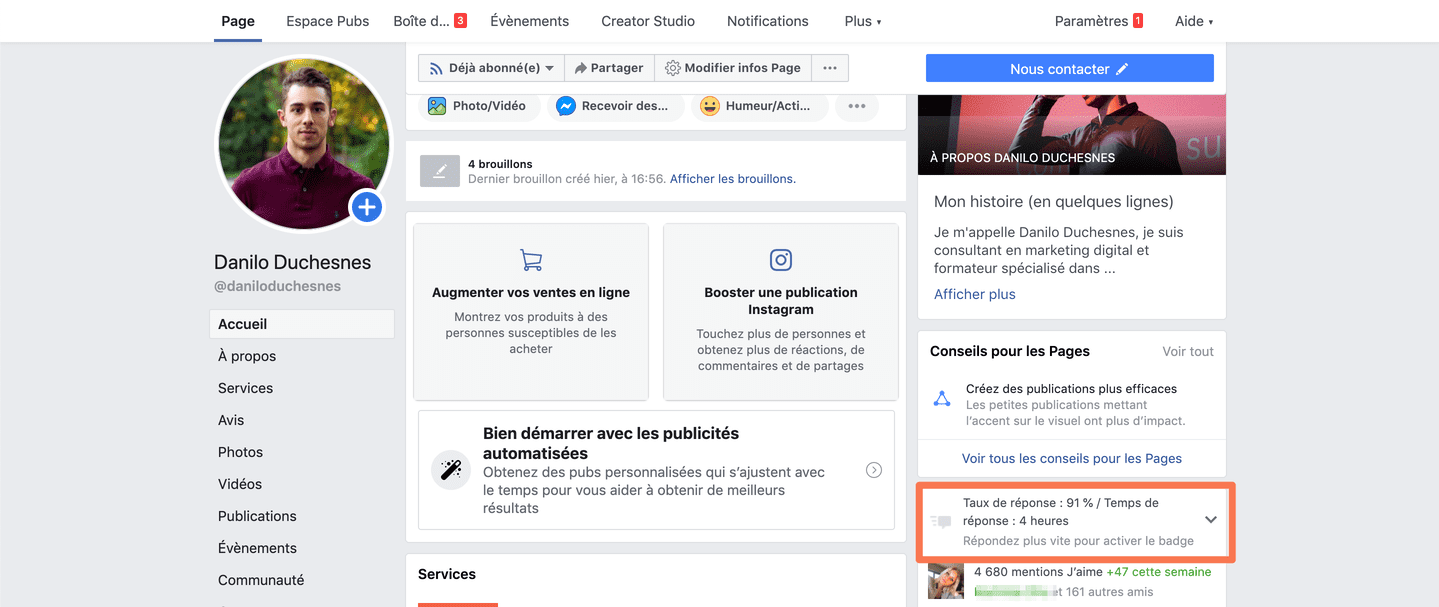Click Voir tout in Conseils pour les Pages

1188,351
